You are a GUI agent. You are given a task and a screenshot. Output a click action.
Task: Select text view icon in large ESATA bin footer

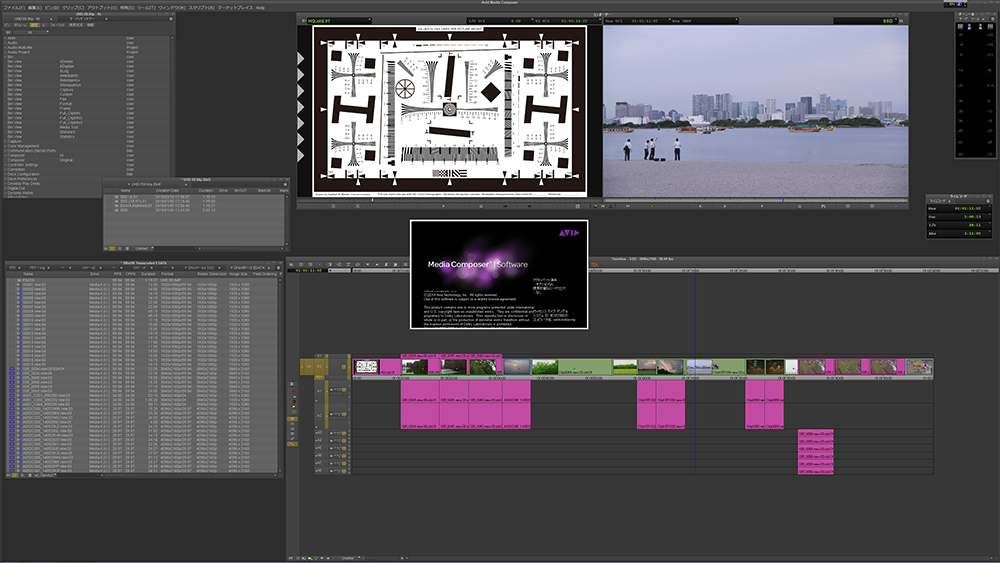[15, 475]
